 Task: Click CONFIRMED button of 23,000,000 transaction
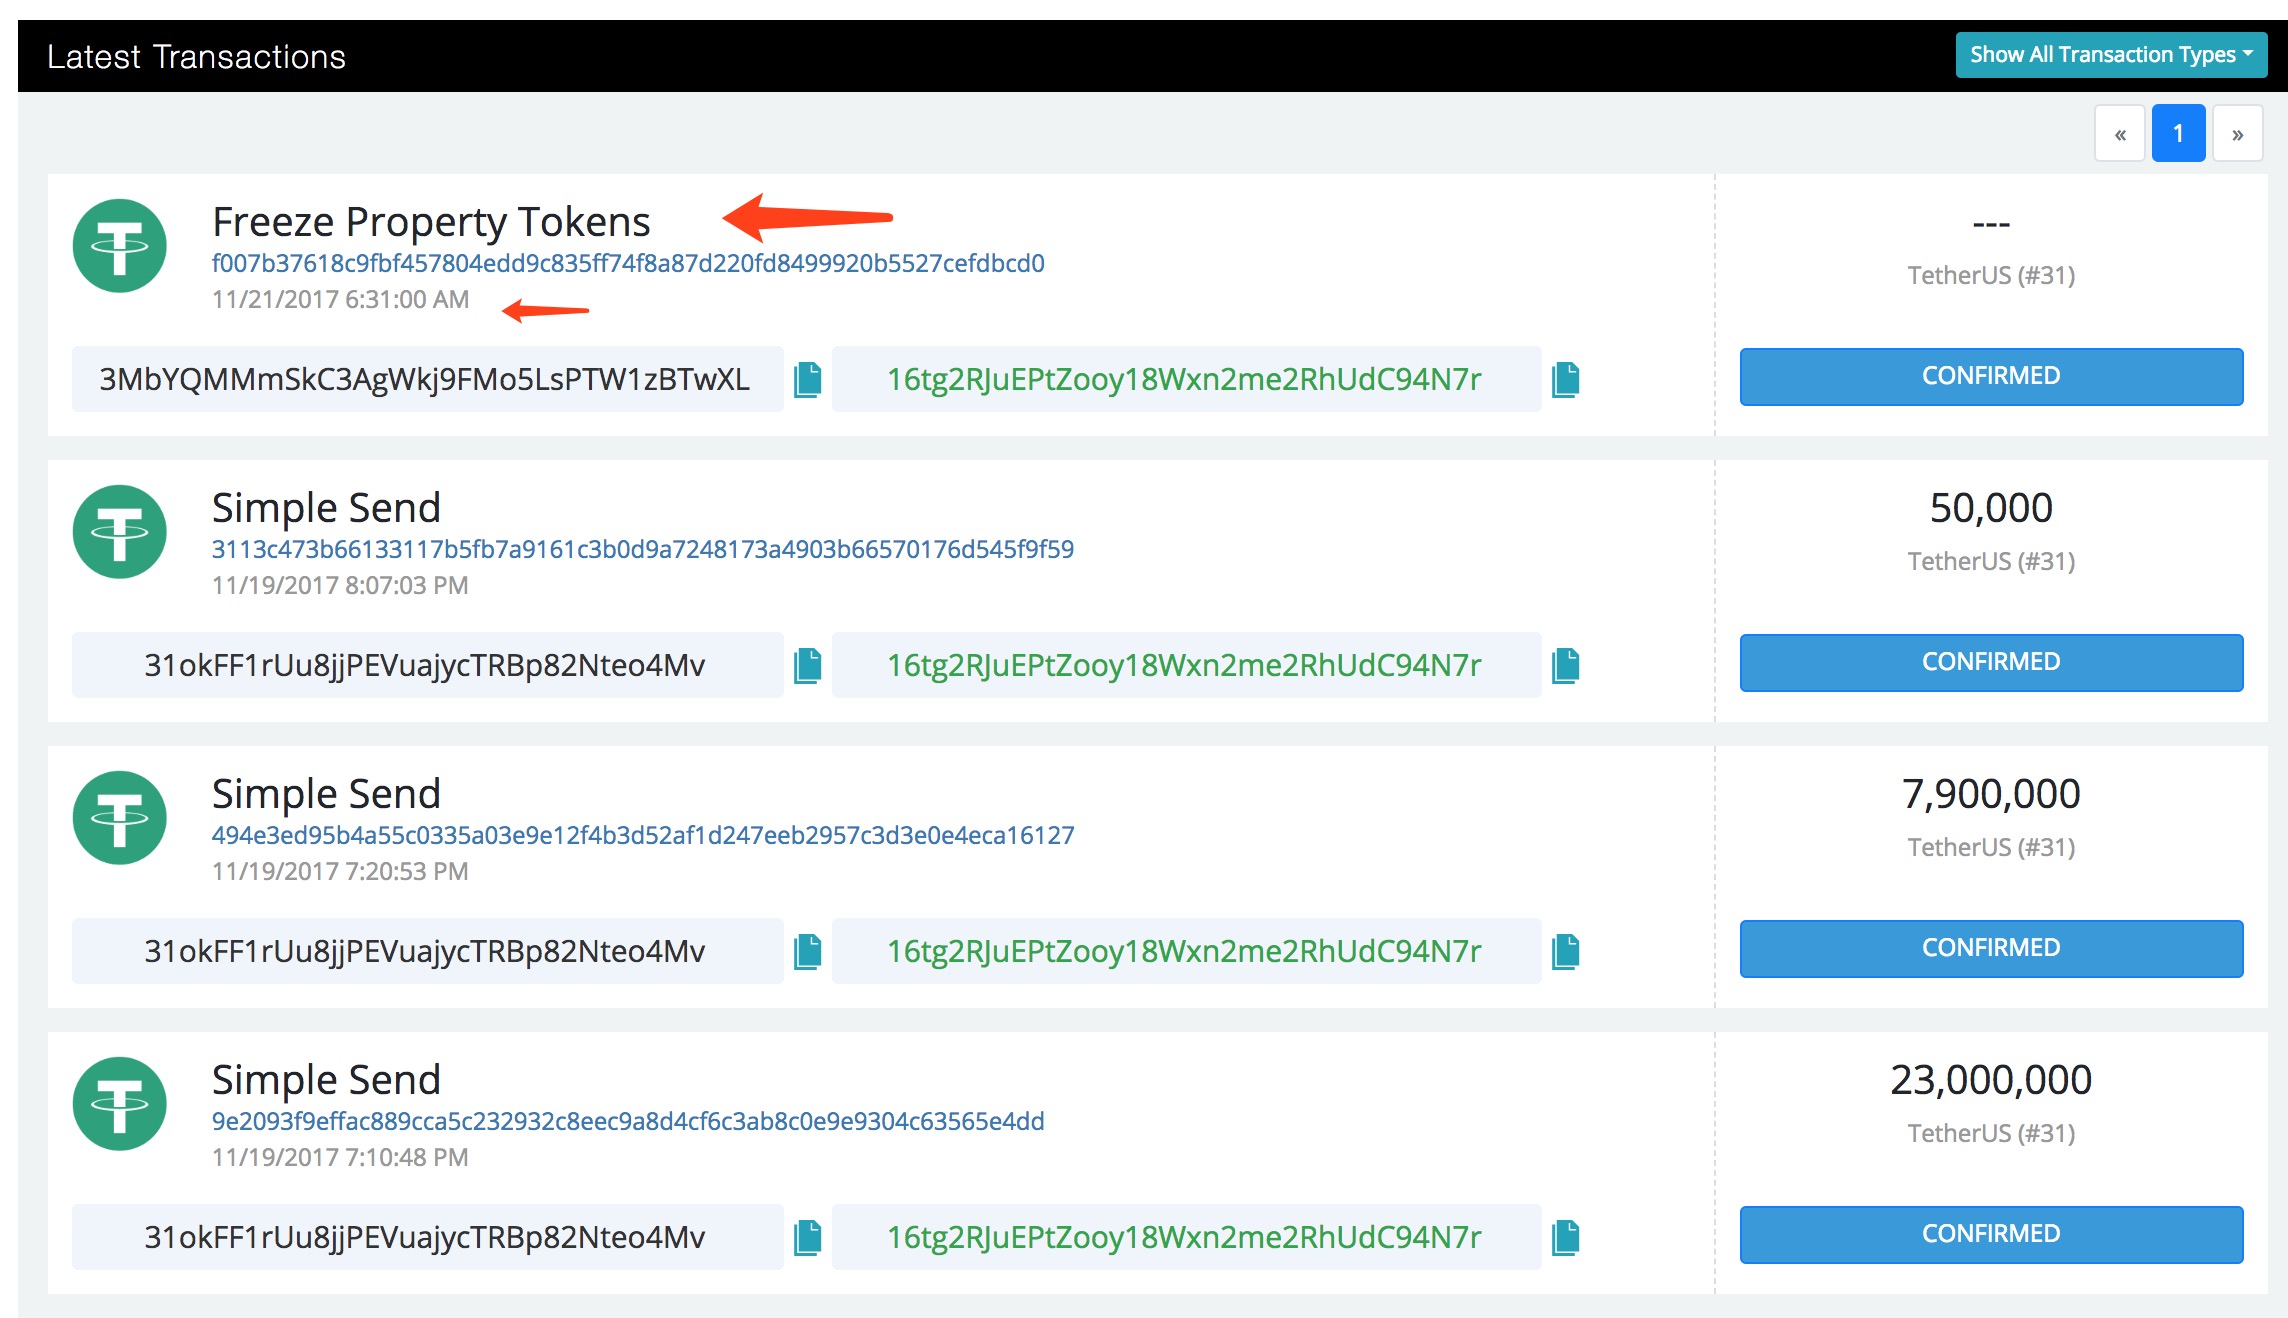click(x=1991, y=1235)
